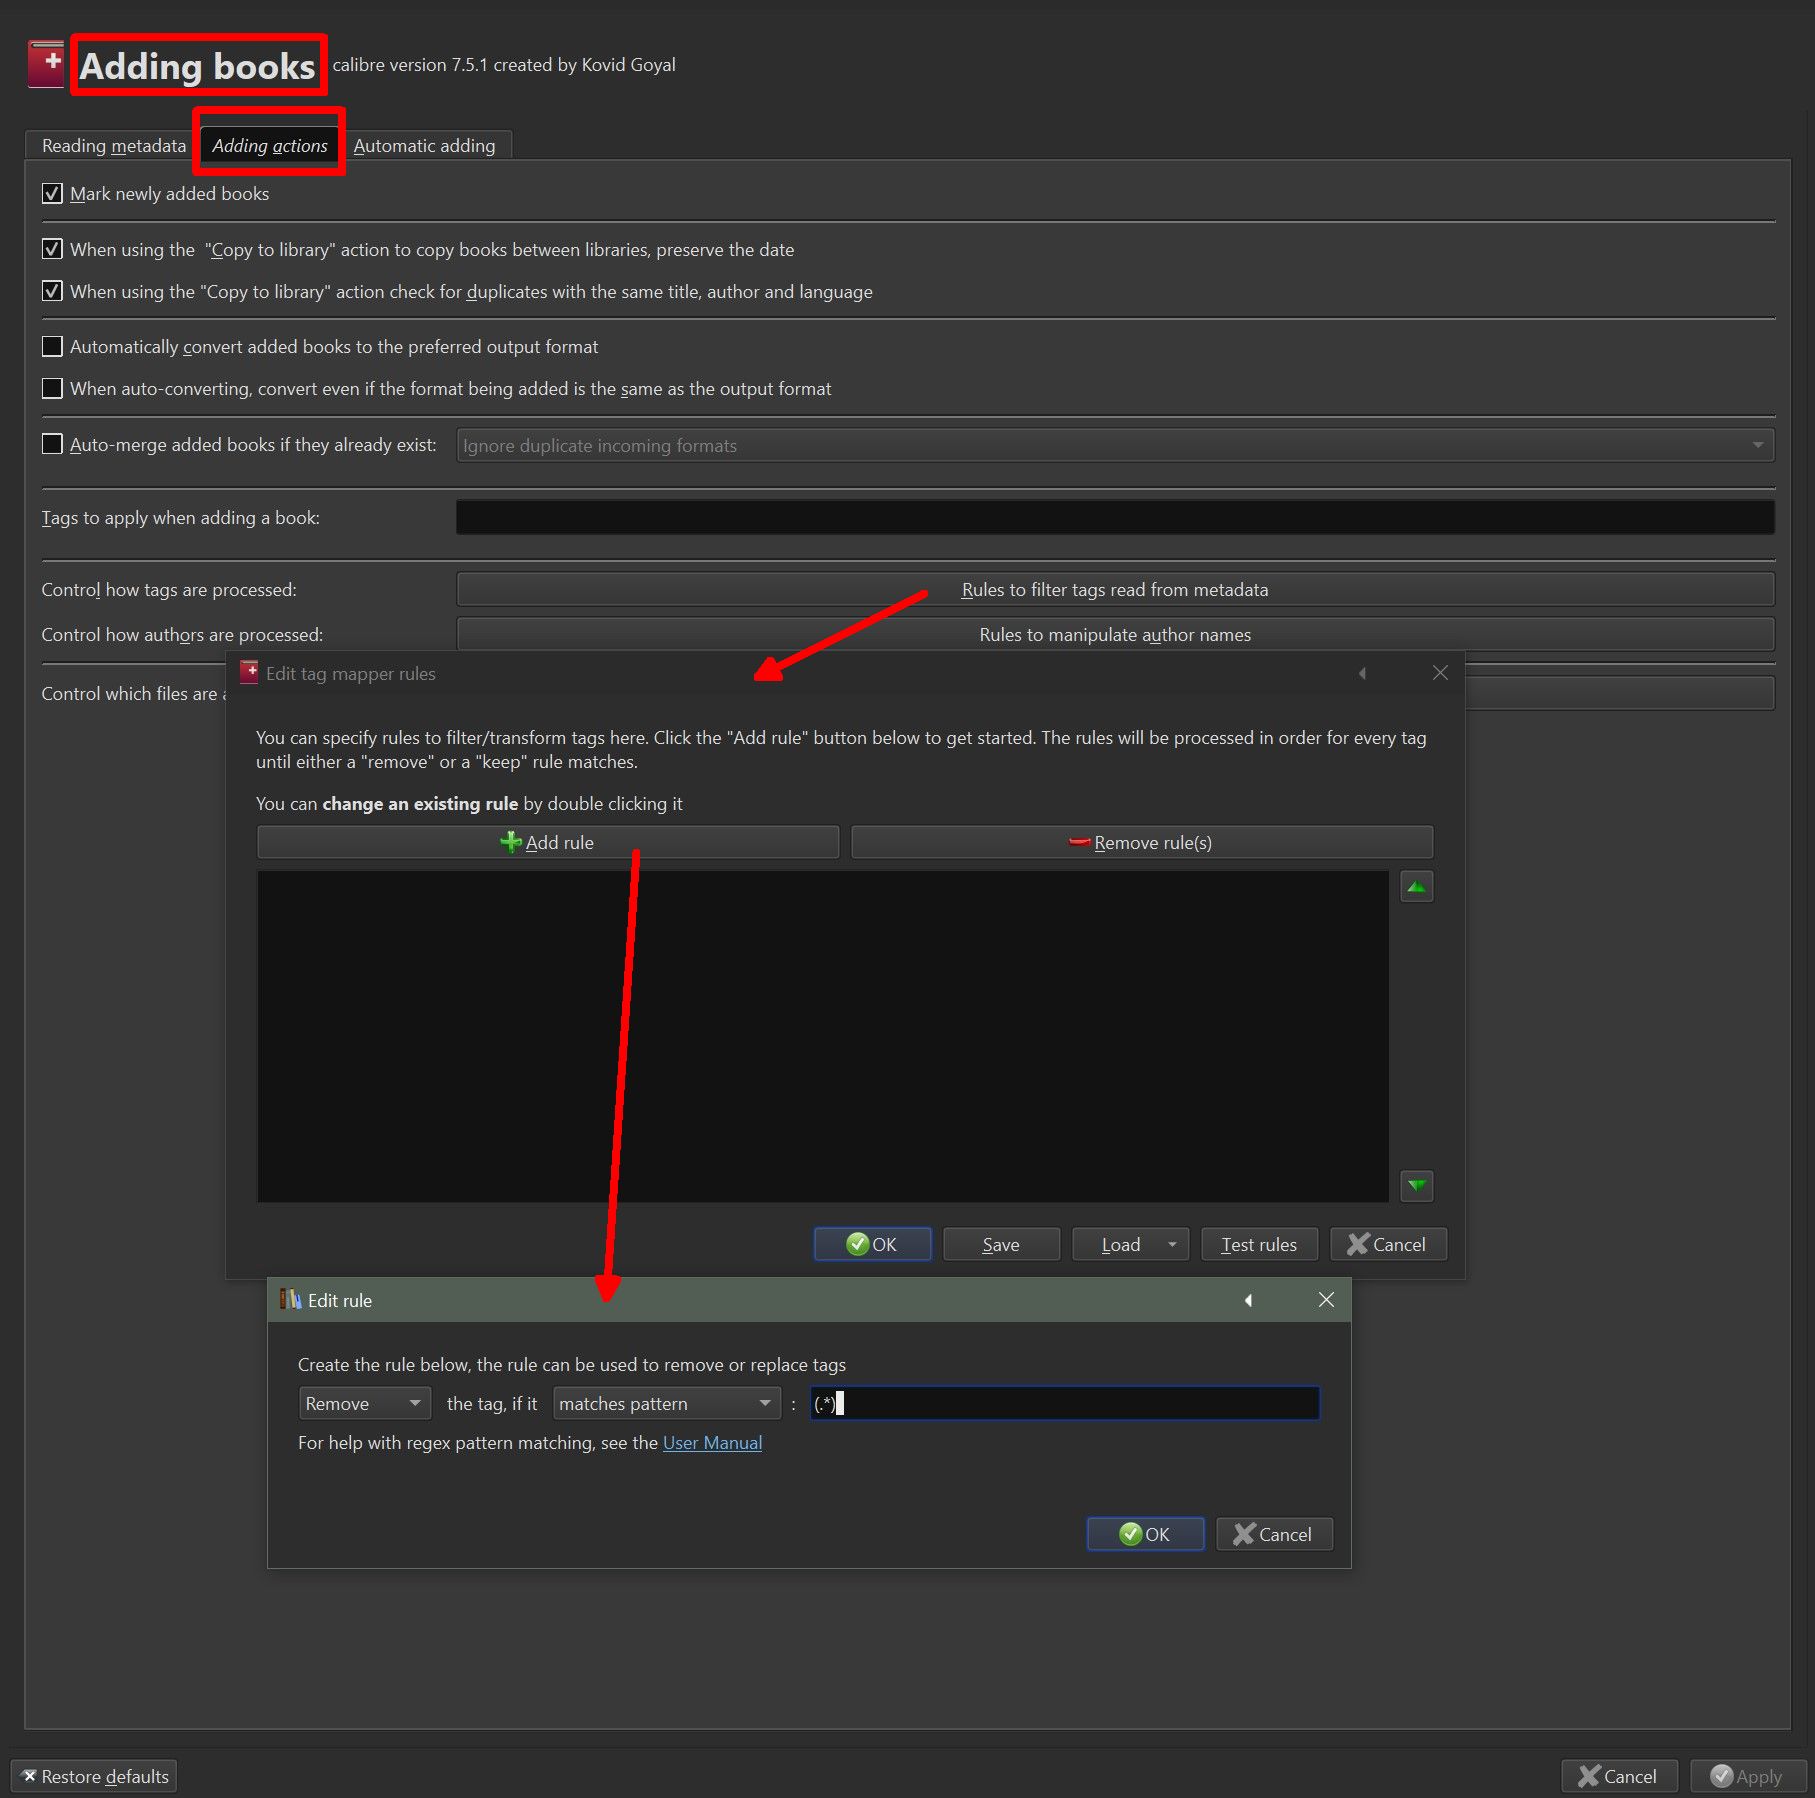
Task: Open Test rules in tag mapper dialog
Action: pos(1259,1244)
